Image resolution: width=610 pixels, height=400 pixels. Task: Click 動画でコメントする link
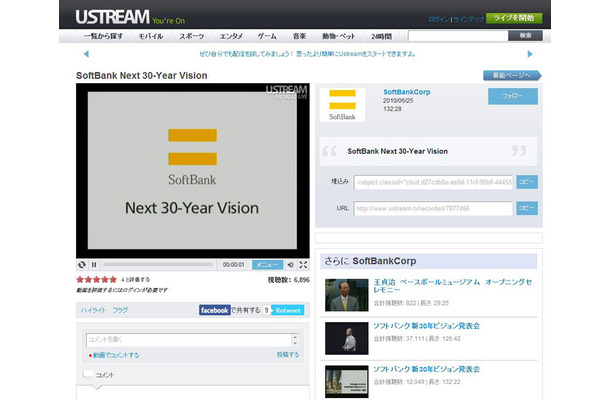click(114, 355)
